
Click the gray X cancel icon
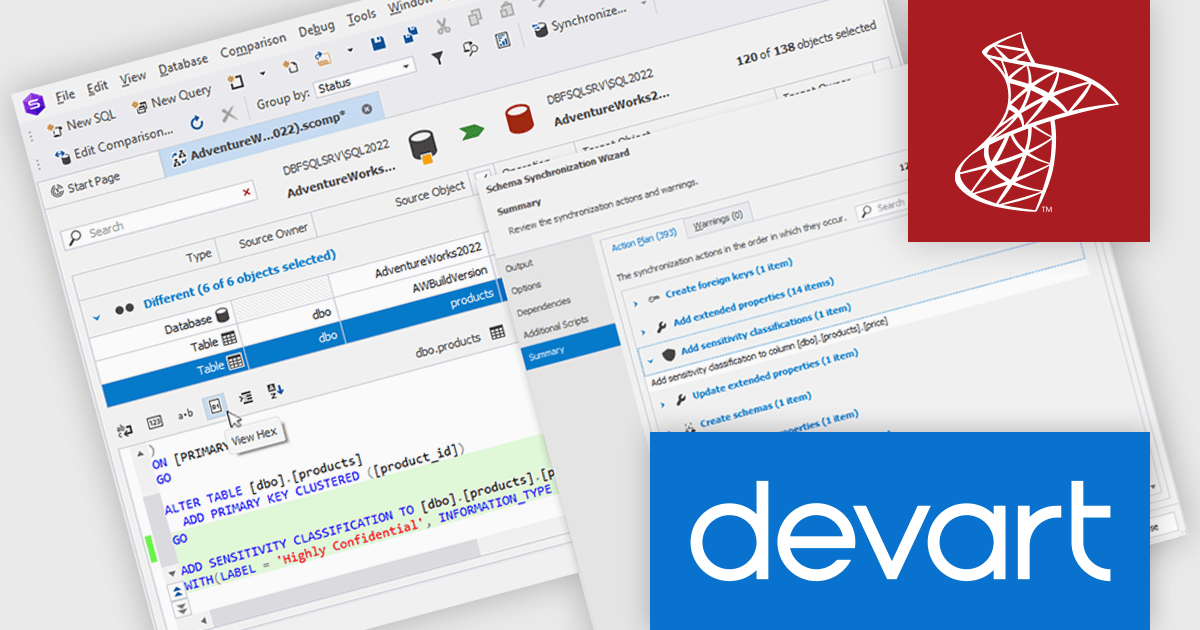click(228, 114)
